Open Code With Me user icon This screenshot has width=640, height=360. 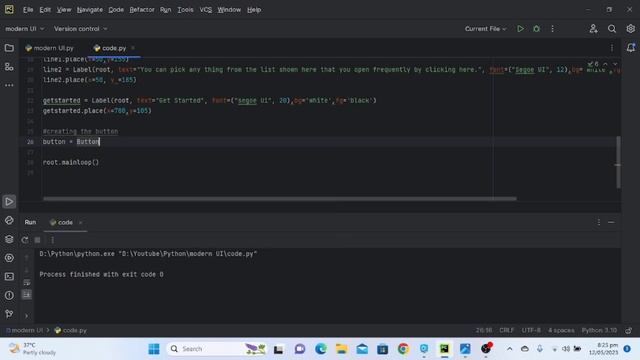pyautogui.click(x=593, y=29)
